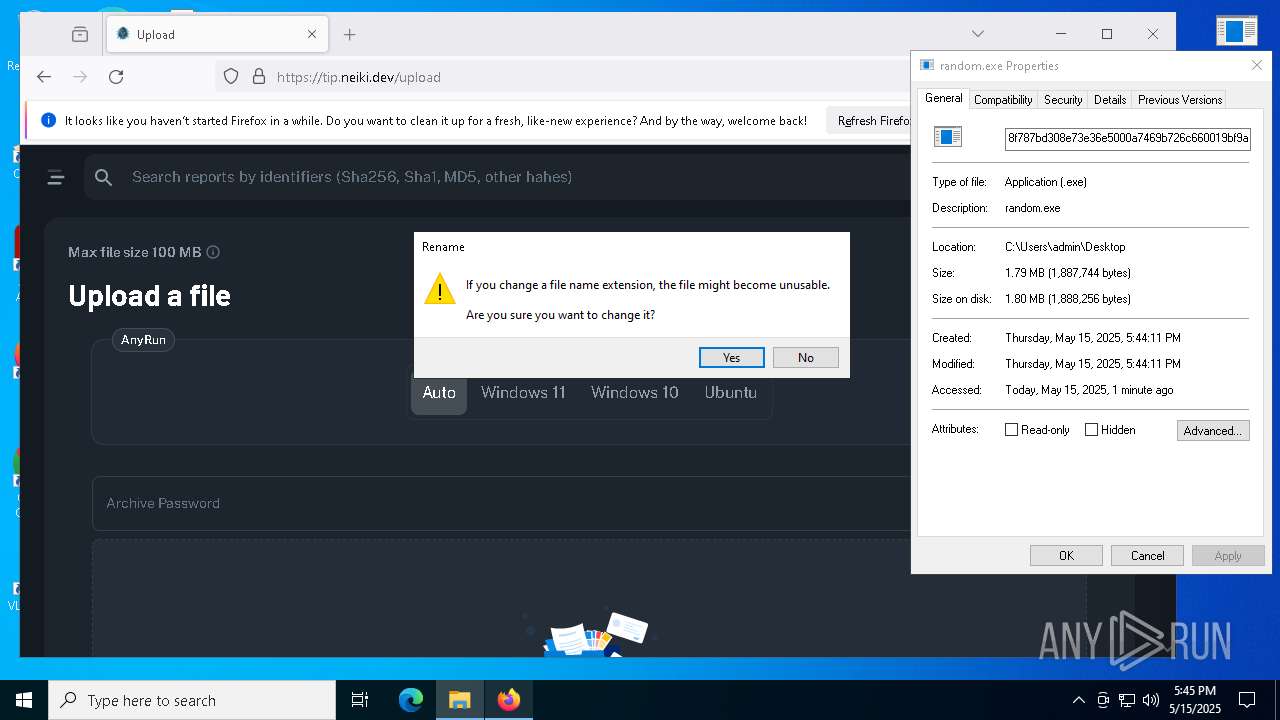The width and height of the screenshot is (1280, 720).
Task: Edit the file name field in Properties
Action: [x=1128, y=138]
